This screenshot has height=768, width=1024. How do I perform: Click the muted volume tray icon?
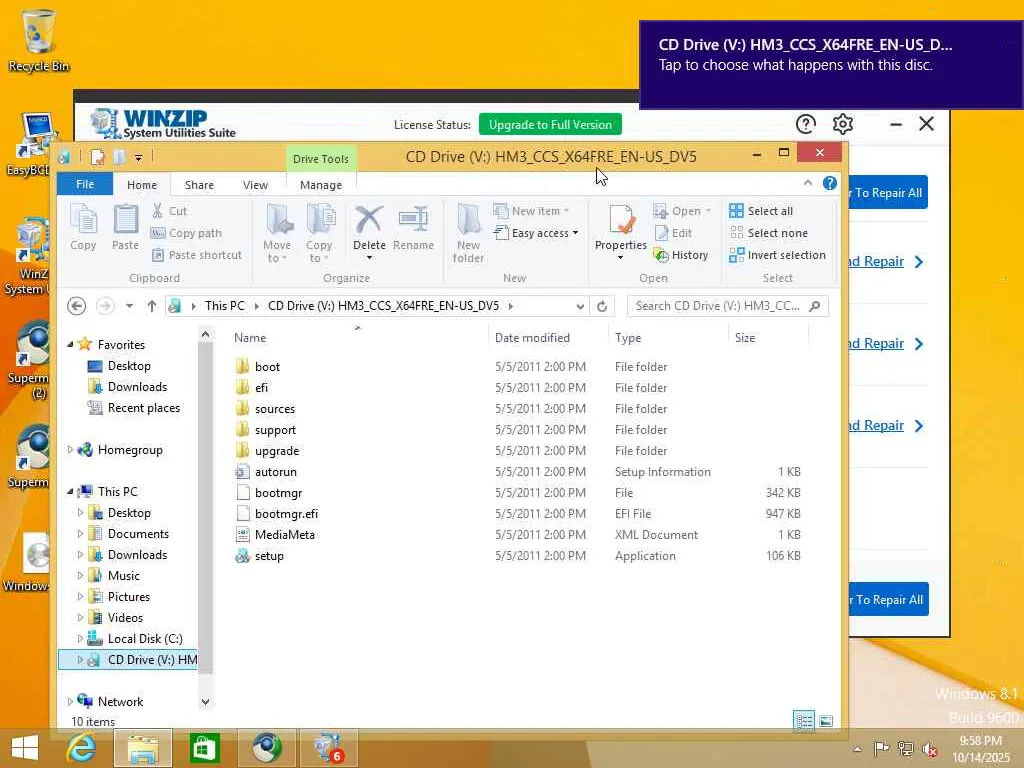[930, 748]
